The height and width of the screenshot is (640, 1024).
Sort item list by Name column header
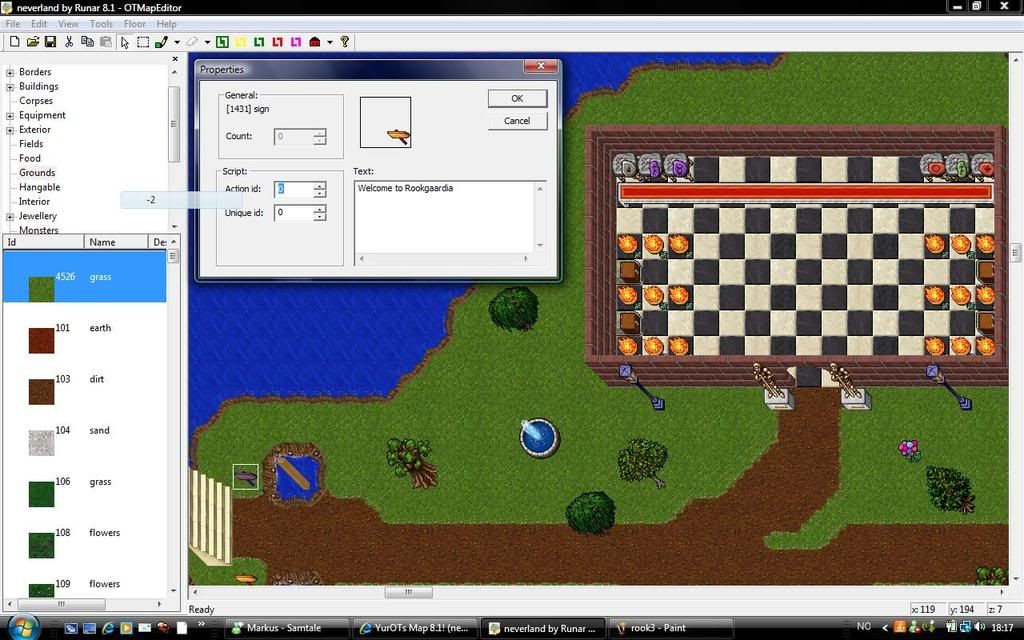tap(116, 242)
